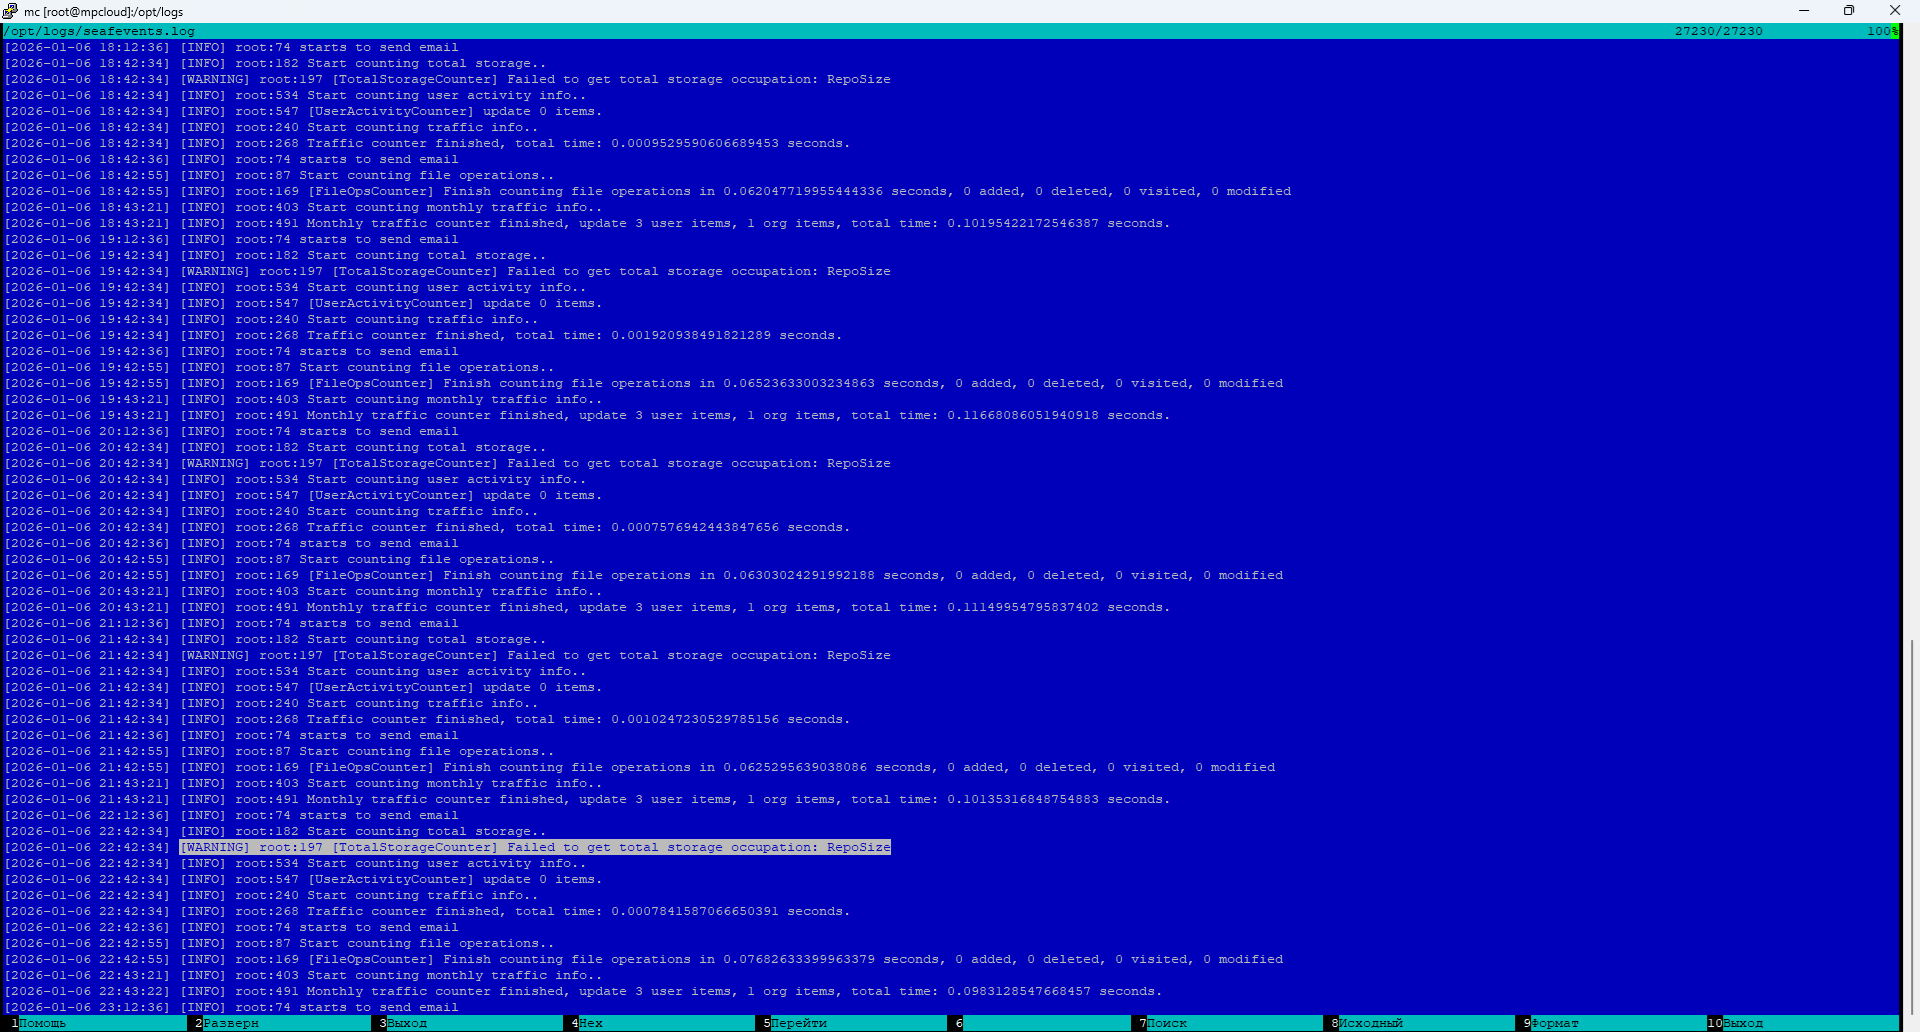This screenshot has height=1032, width=1920.
Task: Click the /opt/logs/seafevents.log path in header
Action: point(100,31)
